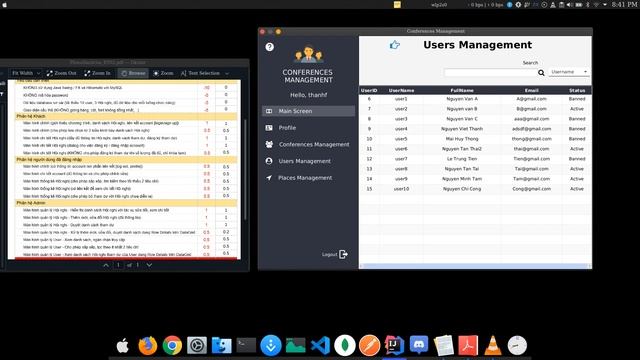Open the system monitor graph dock icon

coord(296,345)
